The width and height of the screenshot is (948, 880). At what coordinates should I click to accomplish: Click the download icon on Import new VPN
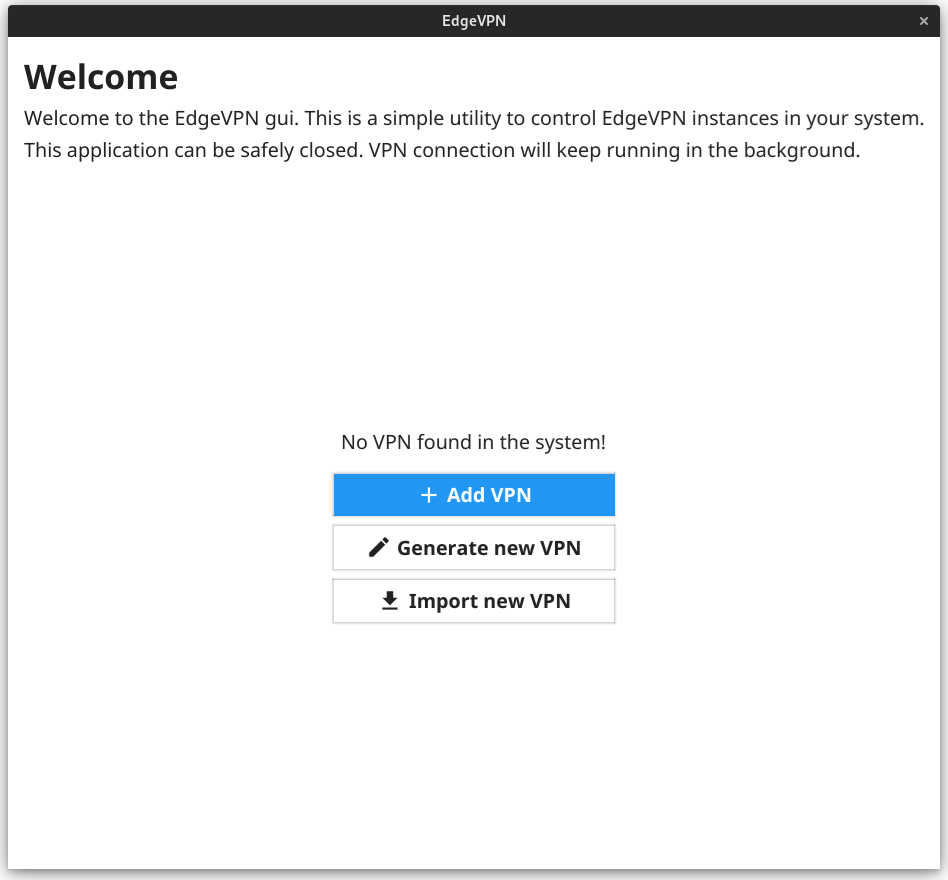(389, 600)
